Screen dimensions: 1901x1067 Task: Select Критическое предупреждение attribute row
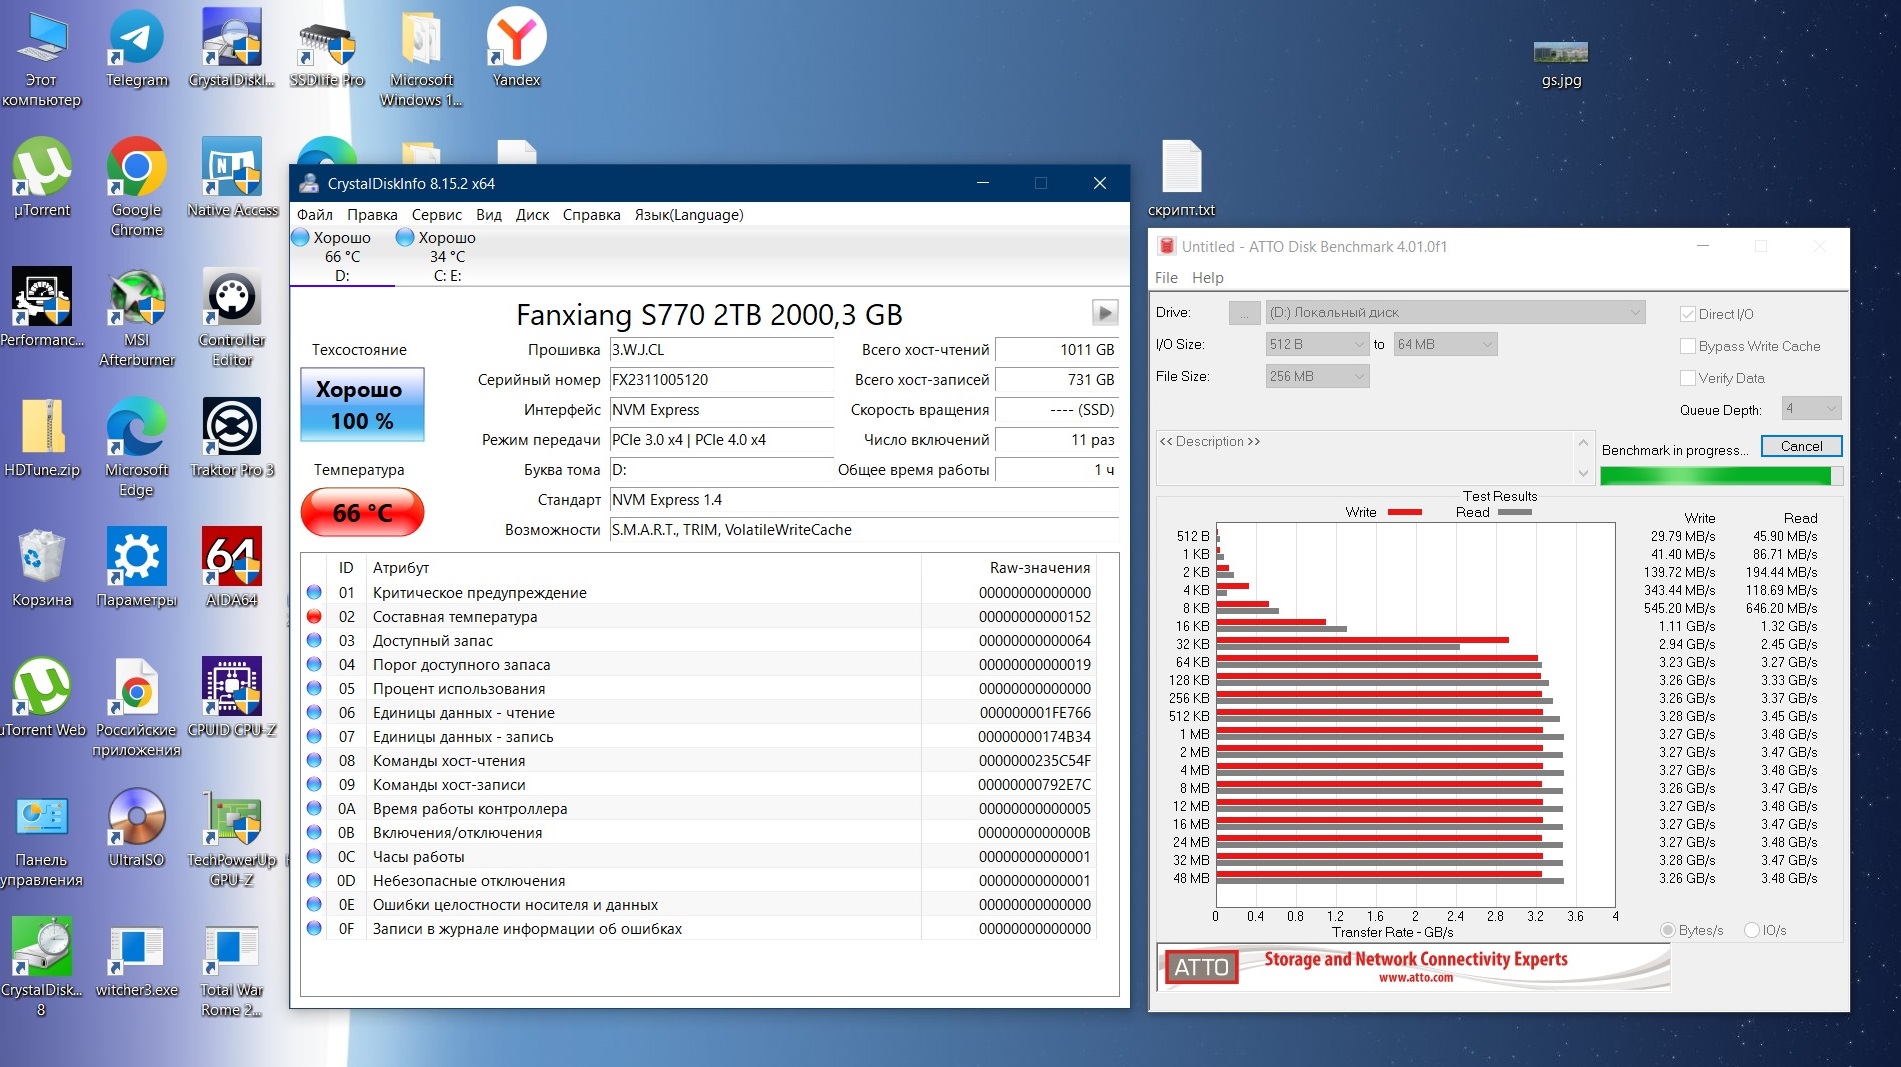tap(699, 593)
